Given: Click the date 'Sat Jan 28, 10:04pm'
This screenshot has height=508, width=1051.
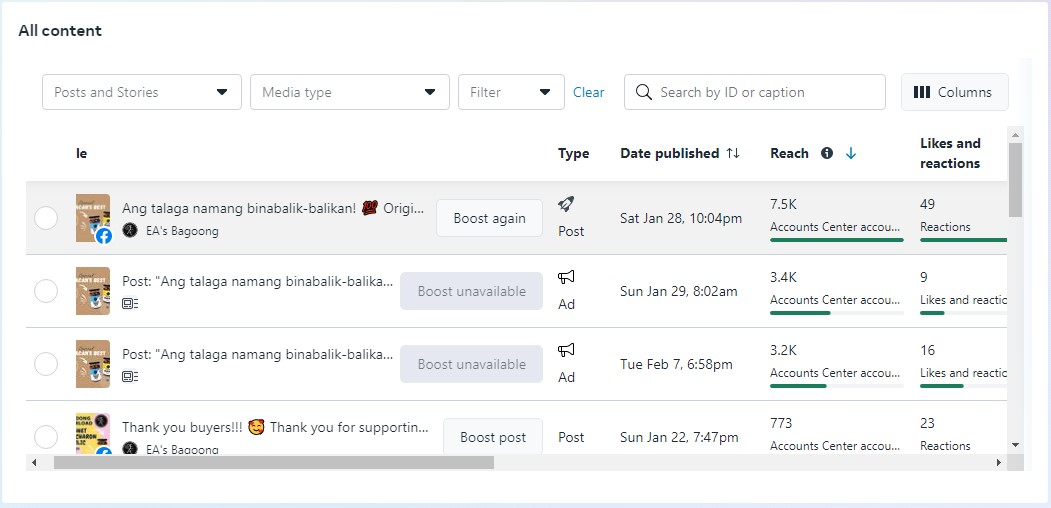Looking at the screenshot, I should point(681,218).
